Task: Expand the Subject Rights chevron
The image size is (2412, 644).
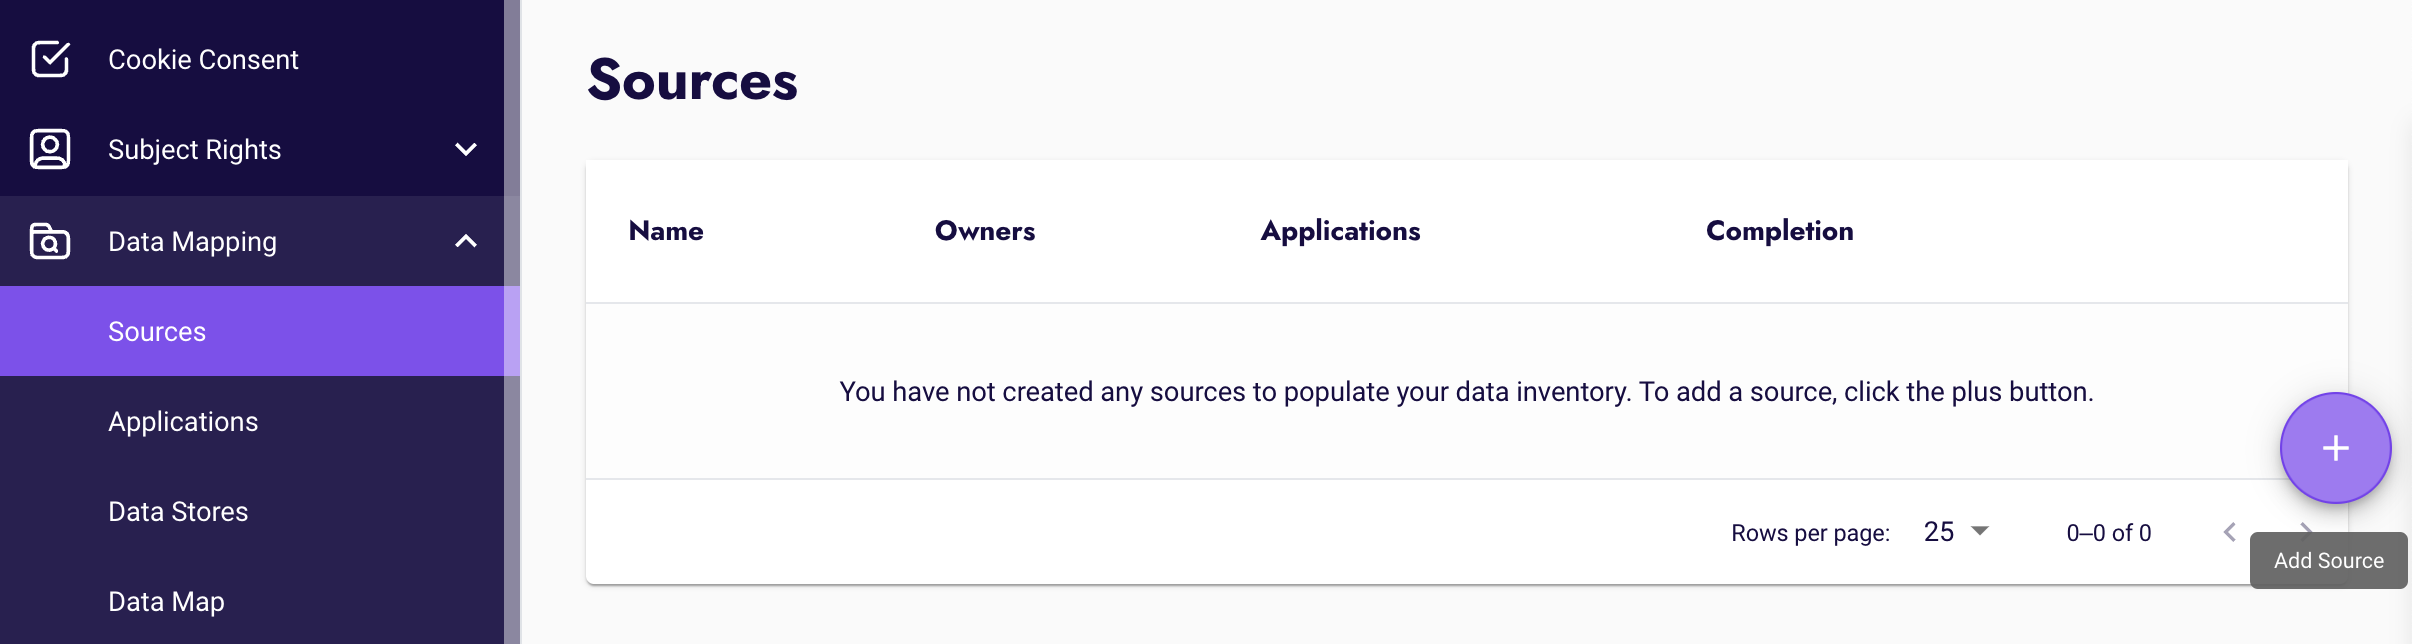Action: pyautogui.click(x=465, y=149)
